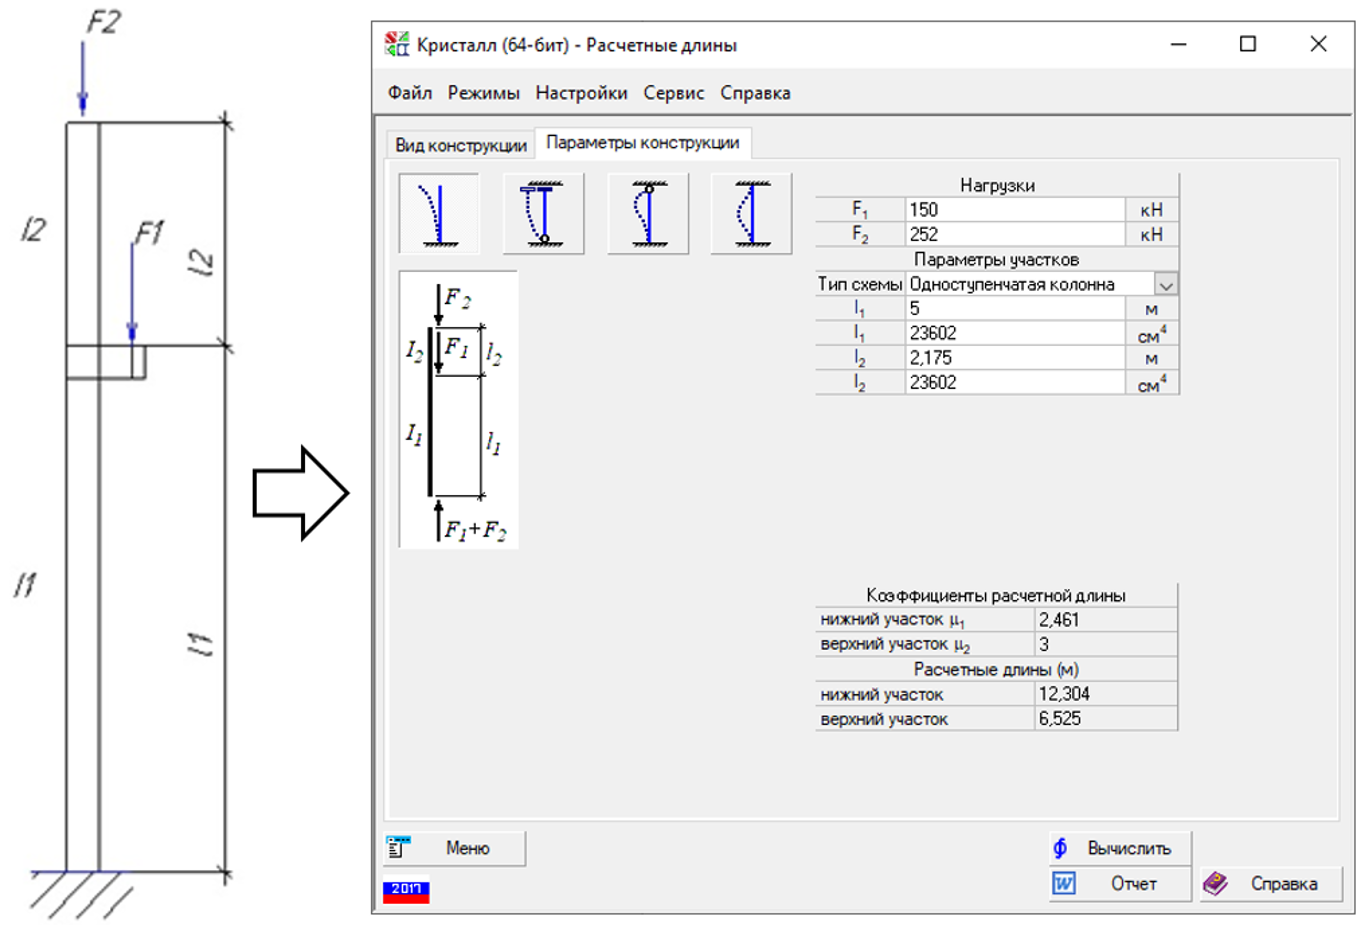
Task: Open the Настройки menu
Action: pos(581,93)
